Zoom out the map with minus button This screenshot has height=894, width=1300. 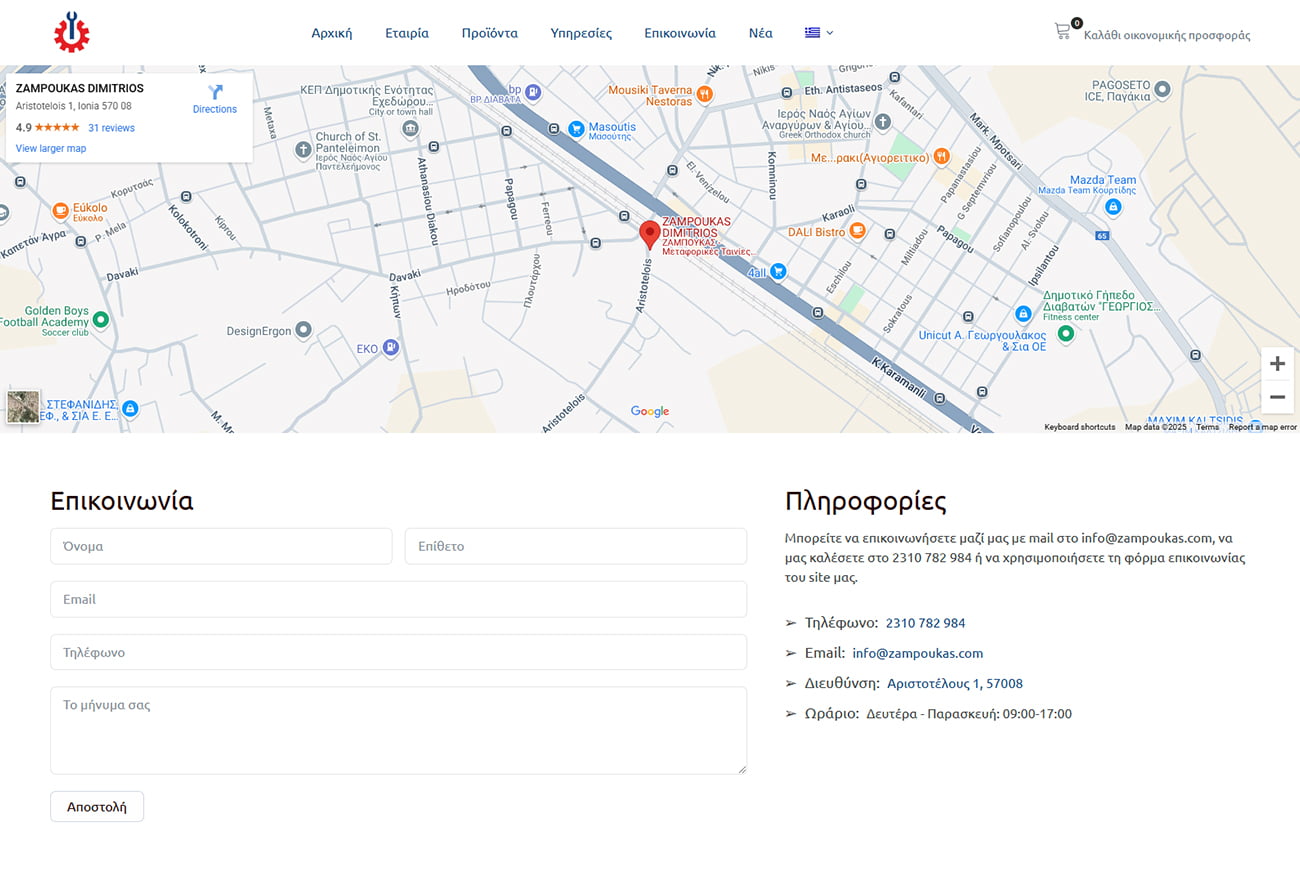(1277, 397)
